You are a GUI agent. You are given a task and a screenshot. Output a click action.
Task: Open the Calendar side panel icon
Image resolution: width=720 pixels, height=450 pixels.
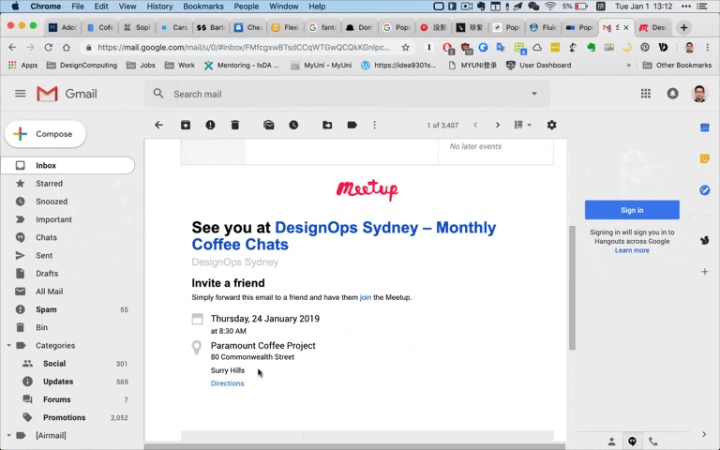704,128
